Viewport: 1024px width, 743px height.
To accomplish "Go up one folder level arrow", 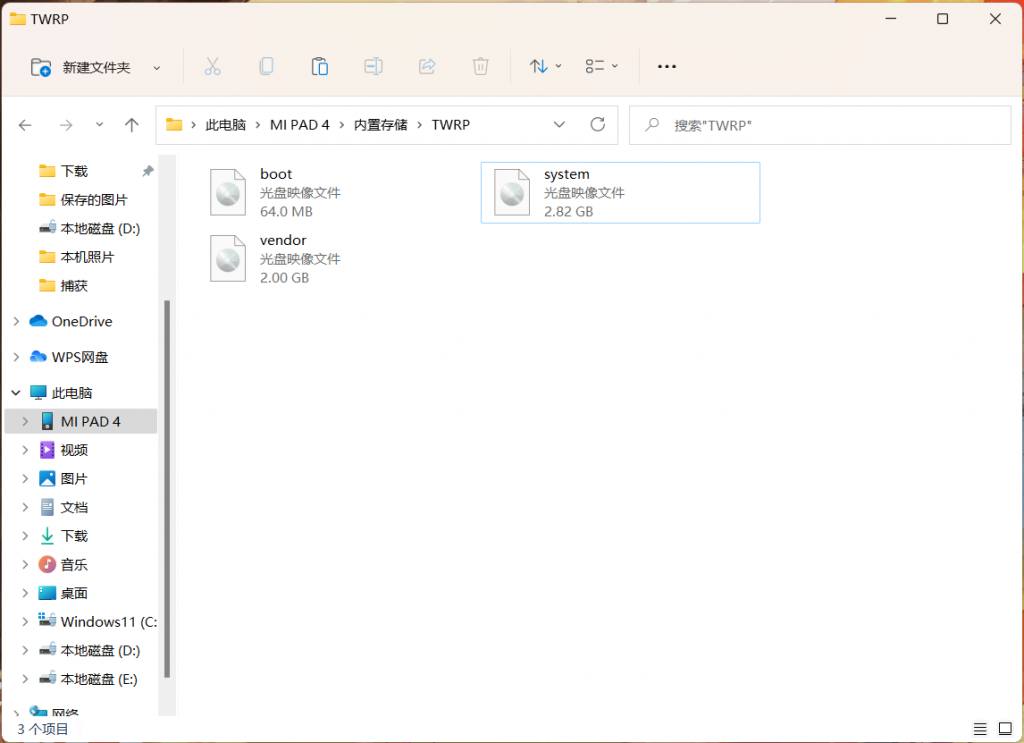I will point(131,125).
